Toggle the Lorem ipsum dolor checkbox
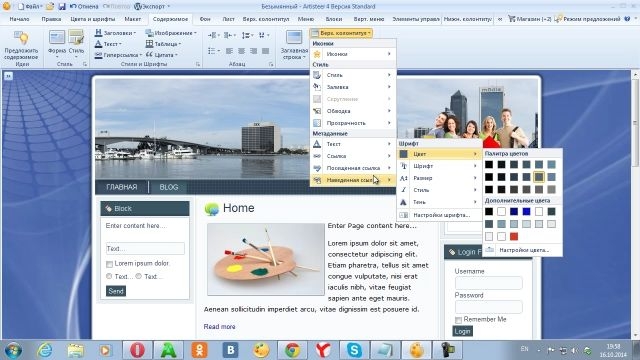This screenshot has width=640, height=360. [x=109, y=264]
